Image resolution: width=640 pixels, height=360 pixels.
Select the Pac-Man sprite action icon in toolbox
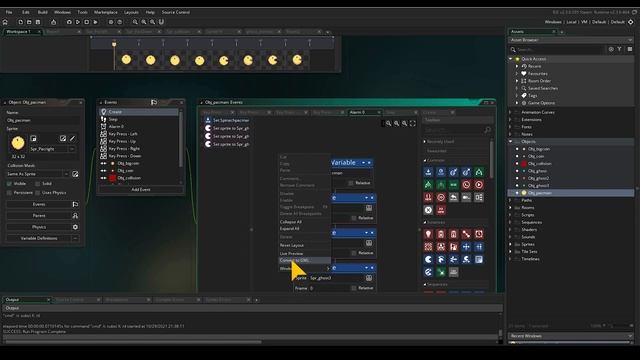coord(428,259)
